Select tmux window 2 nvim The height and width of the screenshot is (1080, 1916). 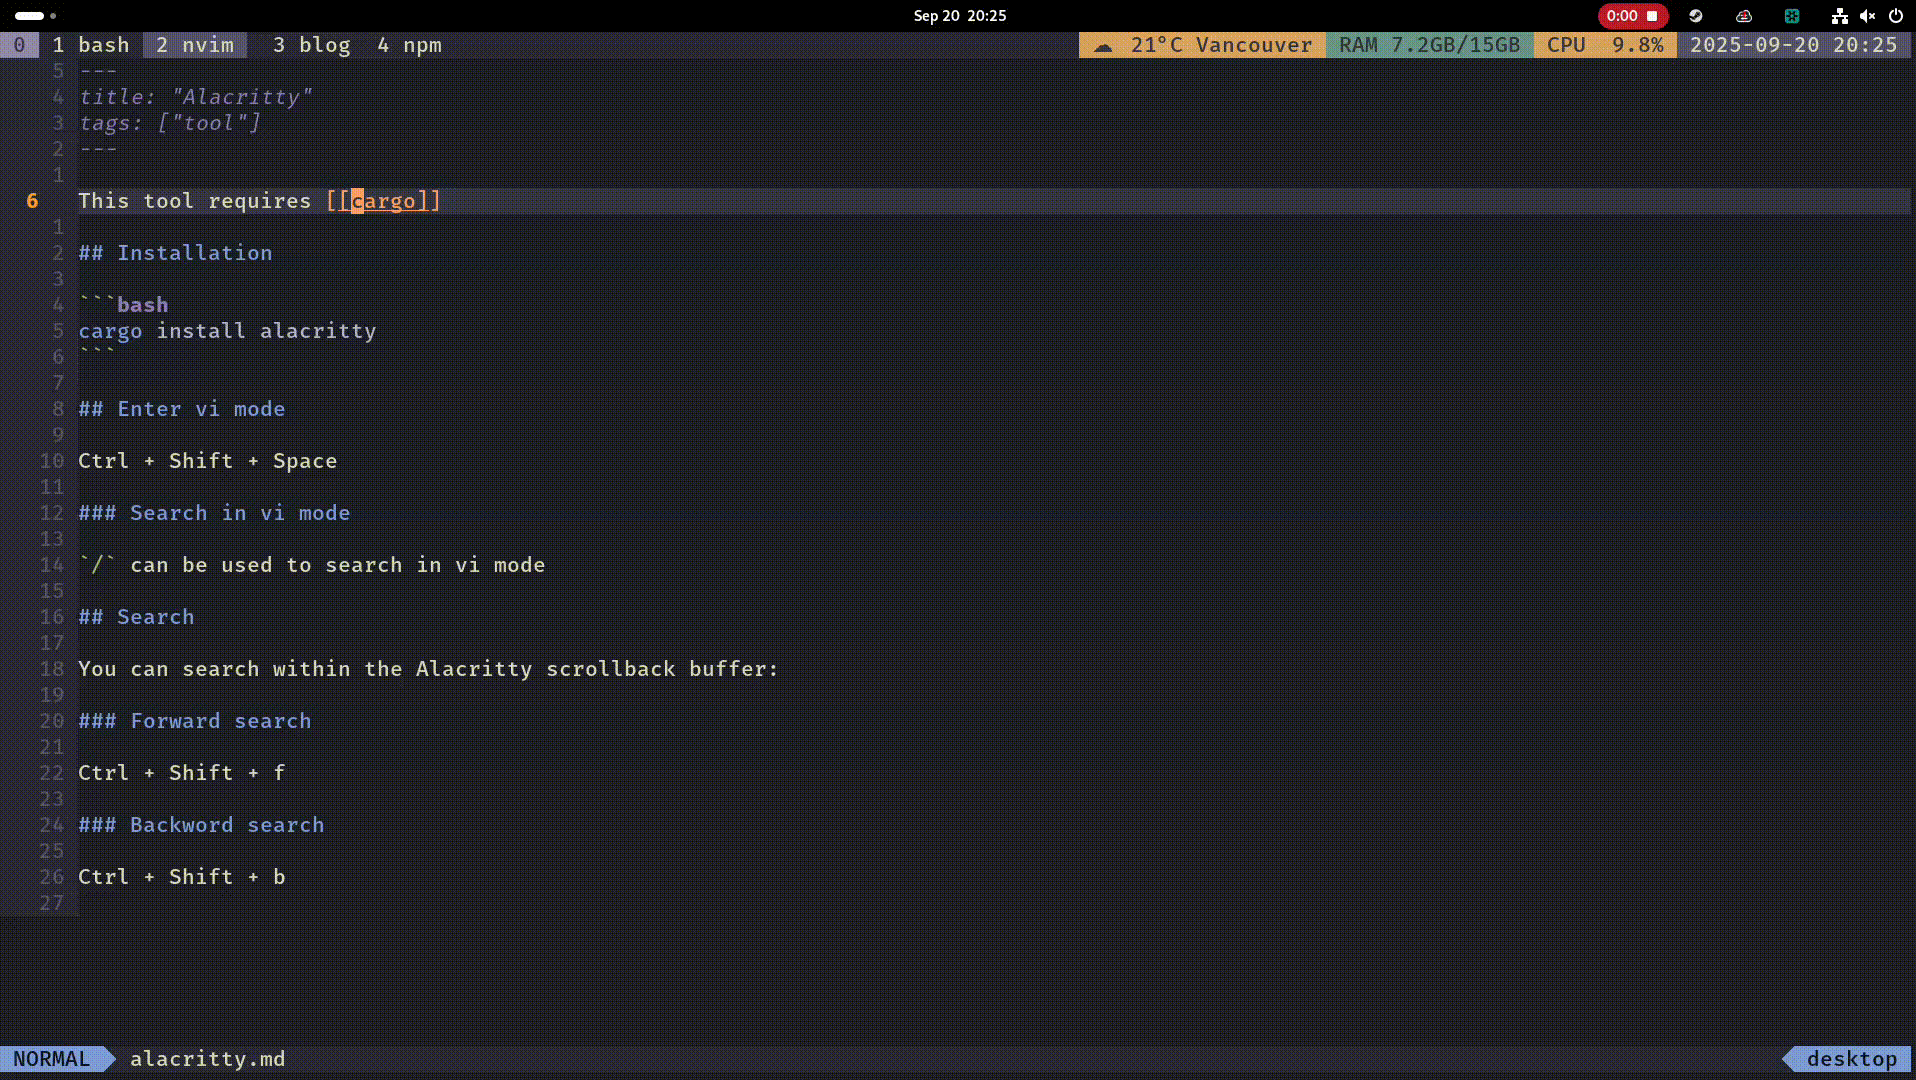[195, 45]
